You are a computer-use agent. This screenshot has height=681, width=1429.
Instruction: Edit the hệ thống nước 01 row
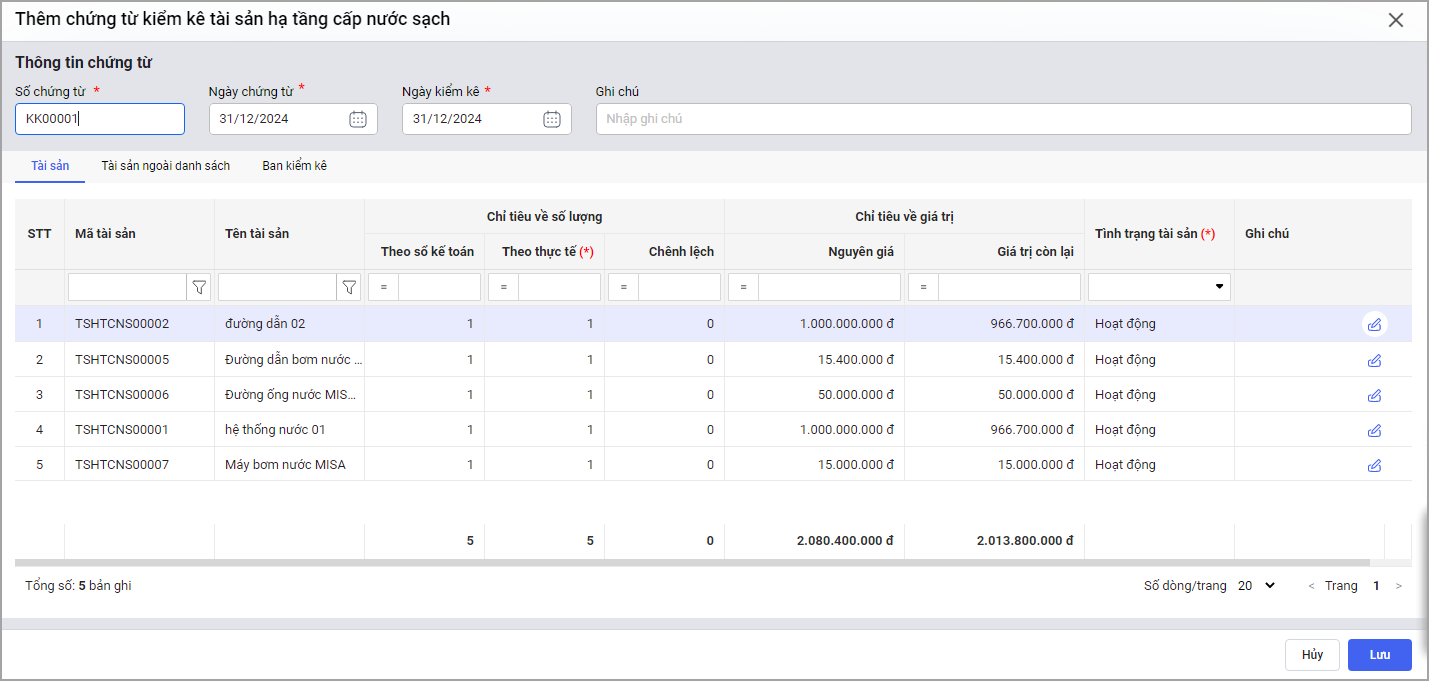[x=1374, y=430]
